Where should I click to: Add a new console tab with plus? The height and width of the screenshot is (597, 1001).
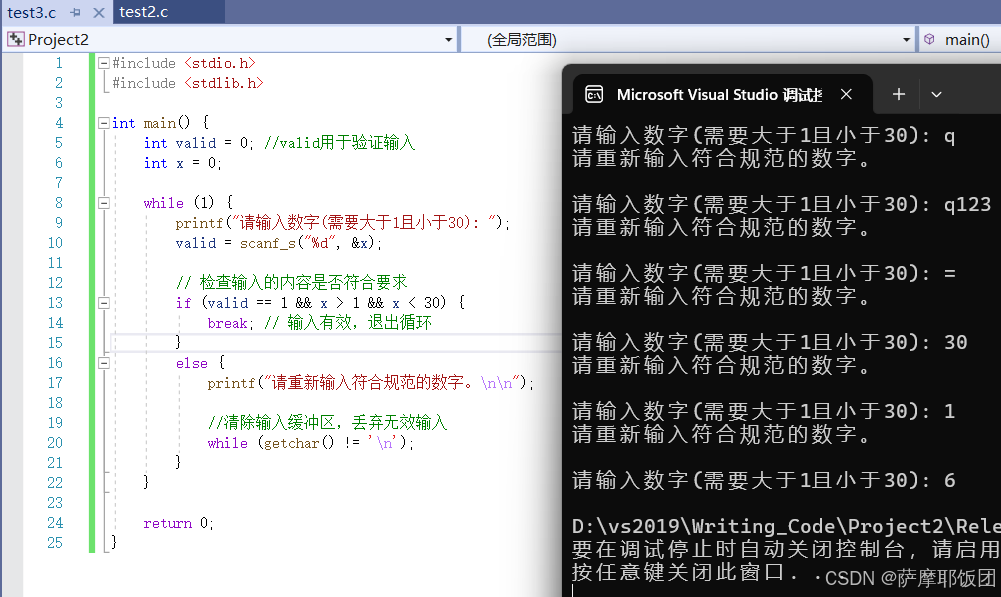pos(899,94)
